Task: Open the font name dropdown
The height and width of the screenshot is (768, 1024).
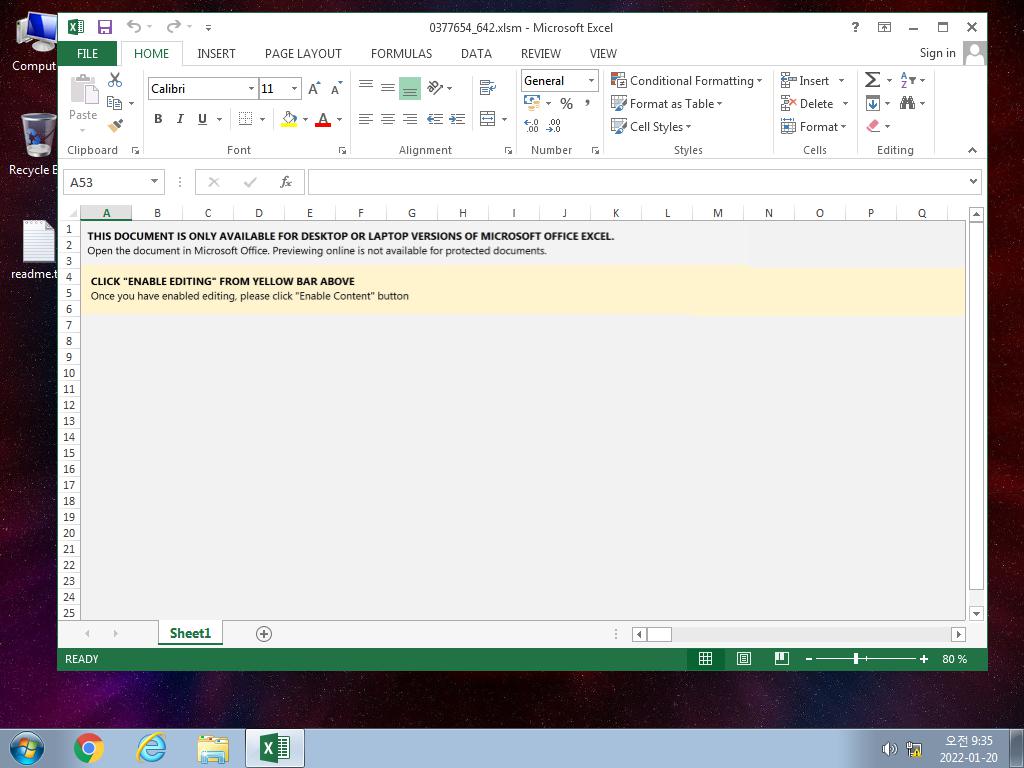Action: coord(251,88)
